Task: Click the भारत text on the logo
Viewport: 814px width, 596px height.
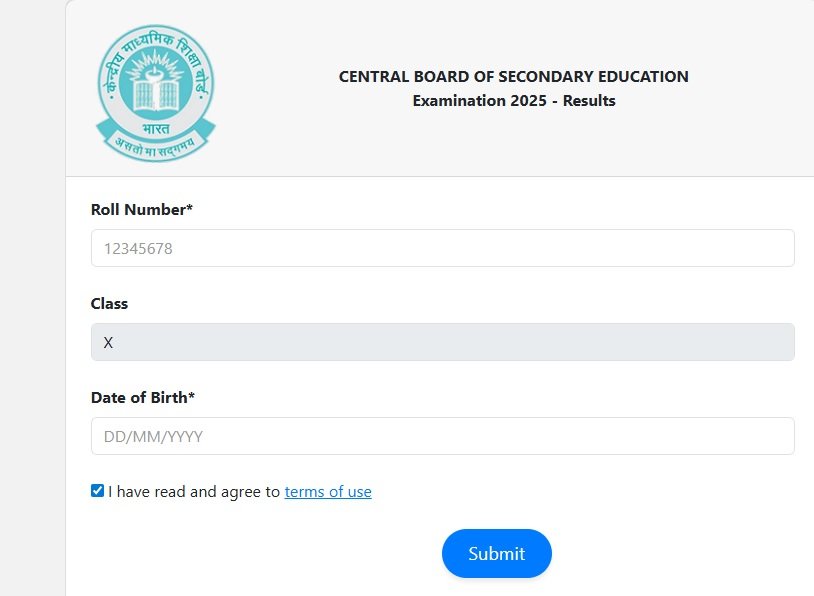Action: [156, 128]
